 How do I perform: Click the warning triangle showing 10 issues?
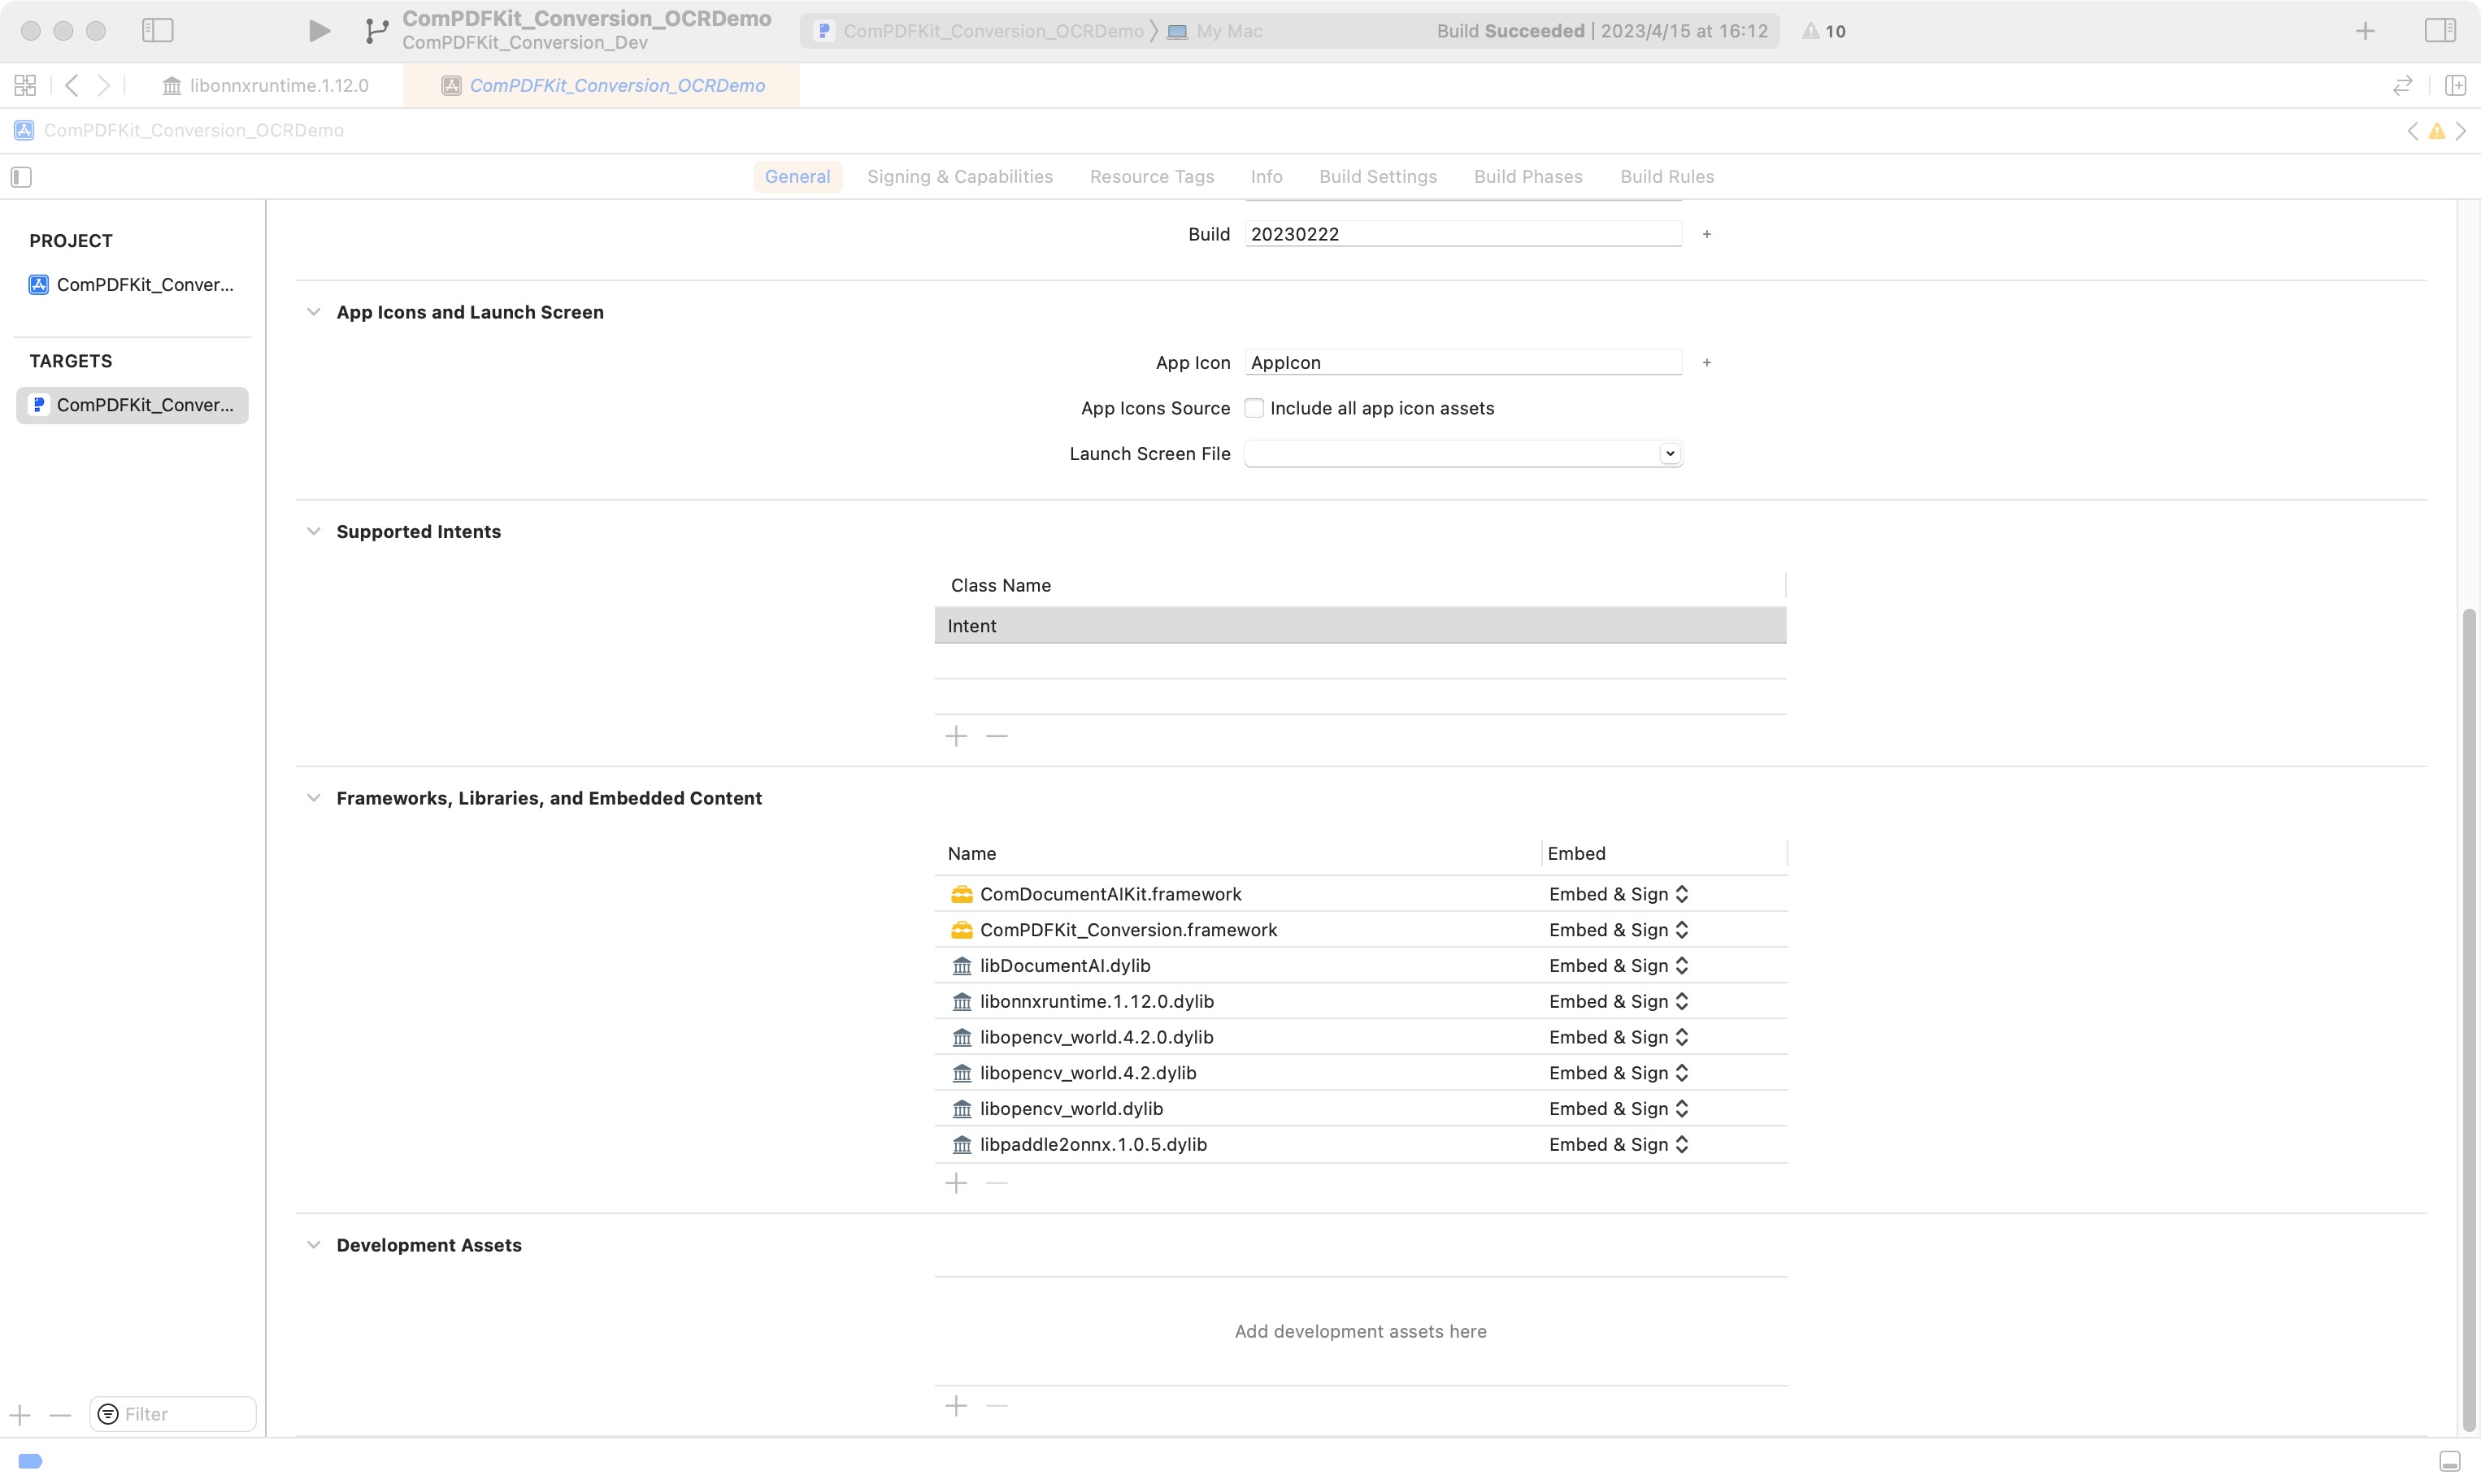tap(1824, 31)
